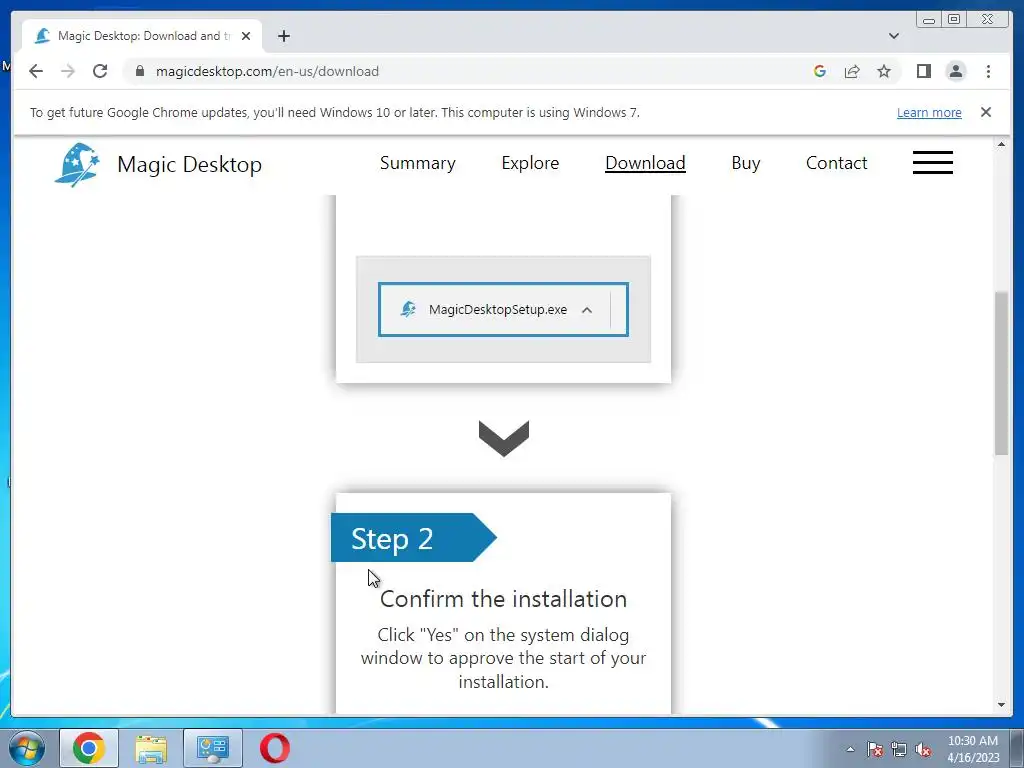
Task: Click the scrollbar down arrow
Action: pyautogui.click(x=1001, y=705)
